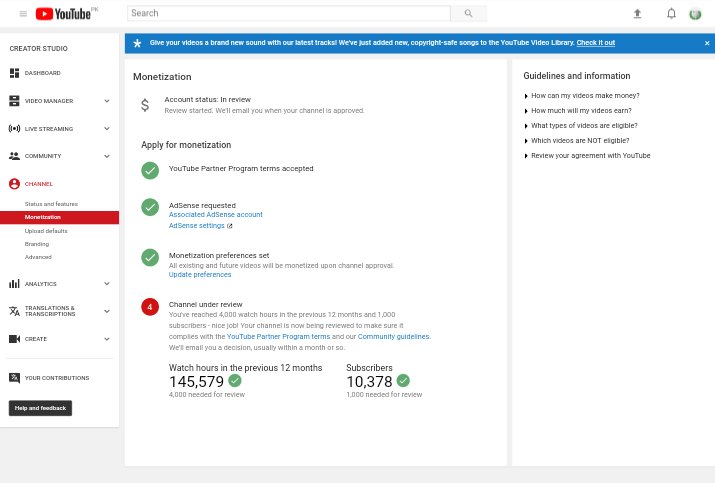Click Update preferences link
The image size is (715, 483).
(x=200, y=275)
